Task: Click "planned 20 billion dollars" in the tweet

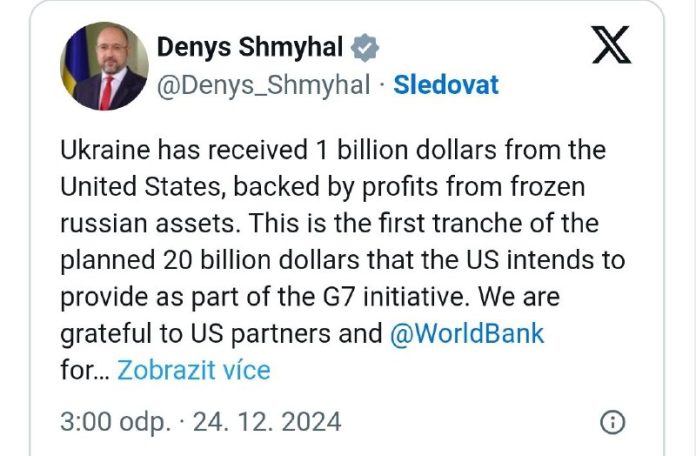Action: pyautogui.click(x=226, y=260)
